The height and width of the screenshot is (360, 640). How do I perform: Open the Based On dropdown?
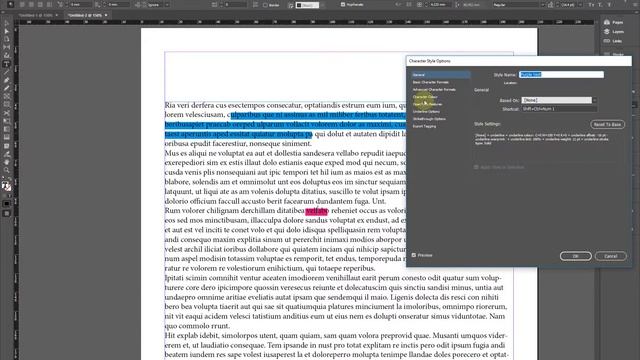pos(559,100)
